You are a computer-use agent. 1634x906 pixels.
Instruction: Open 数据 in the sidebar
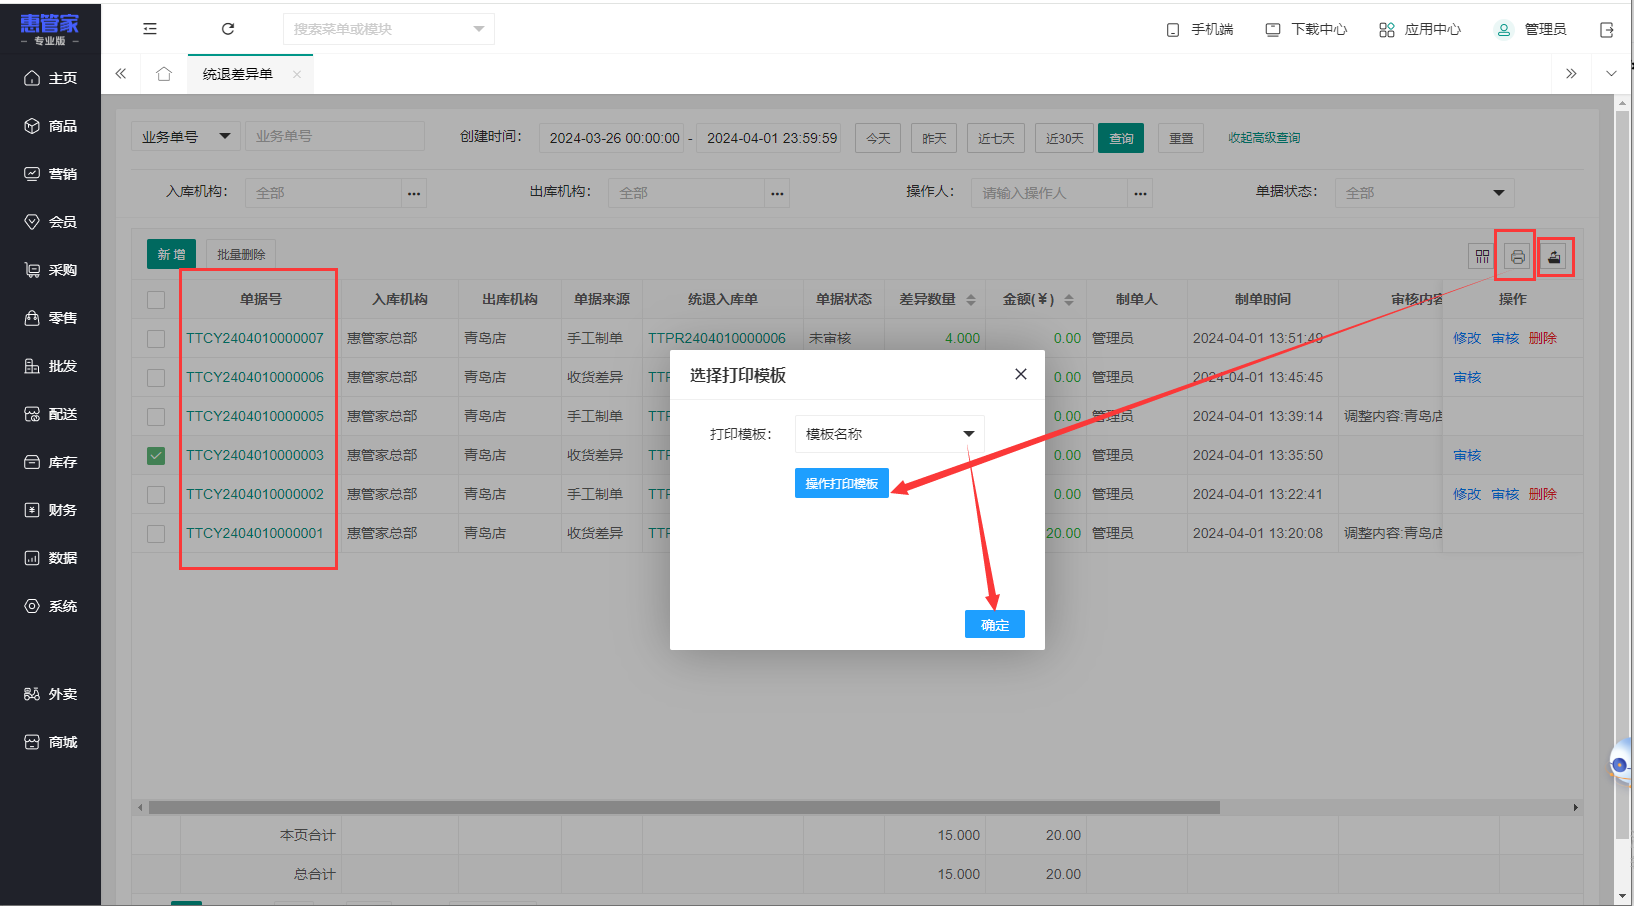tap(50, 558)
